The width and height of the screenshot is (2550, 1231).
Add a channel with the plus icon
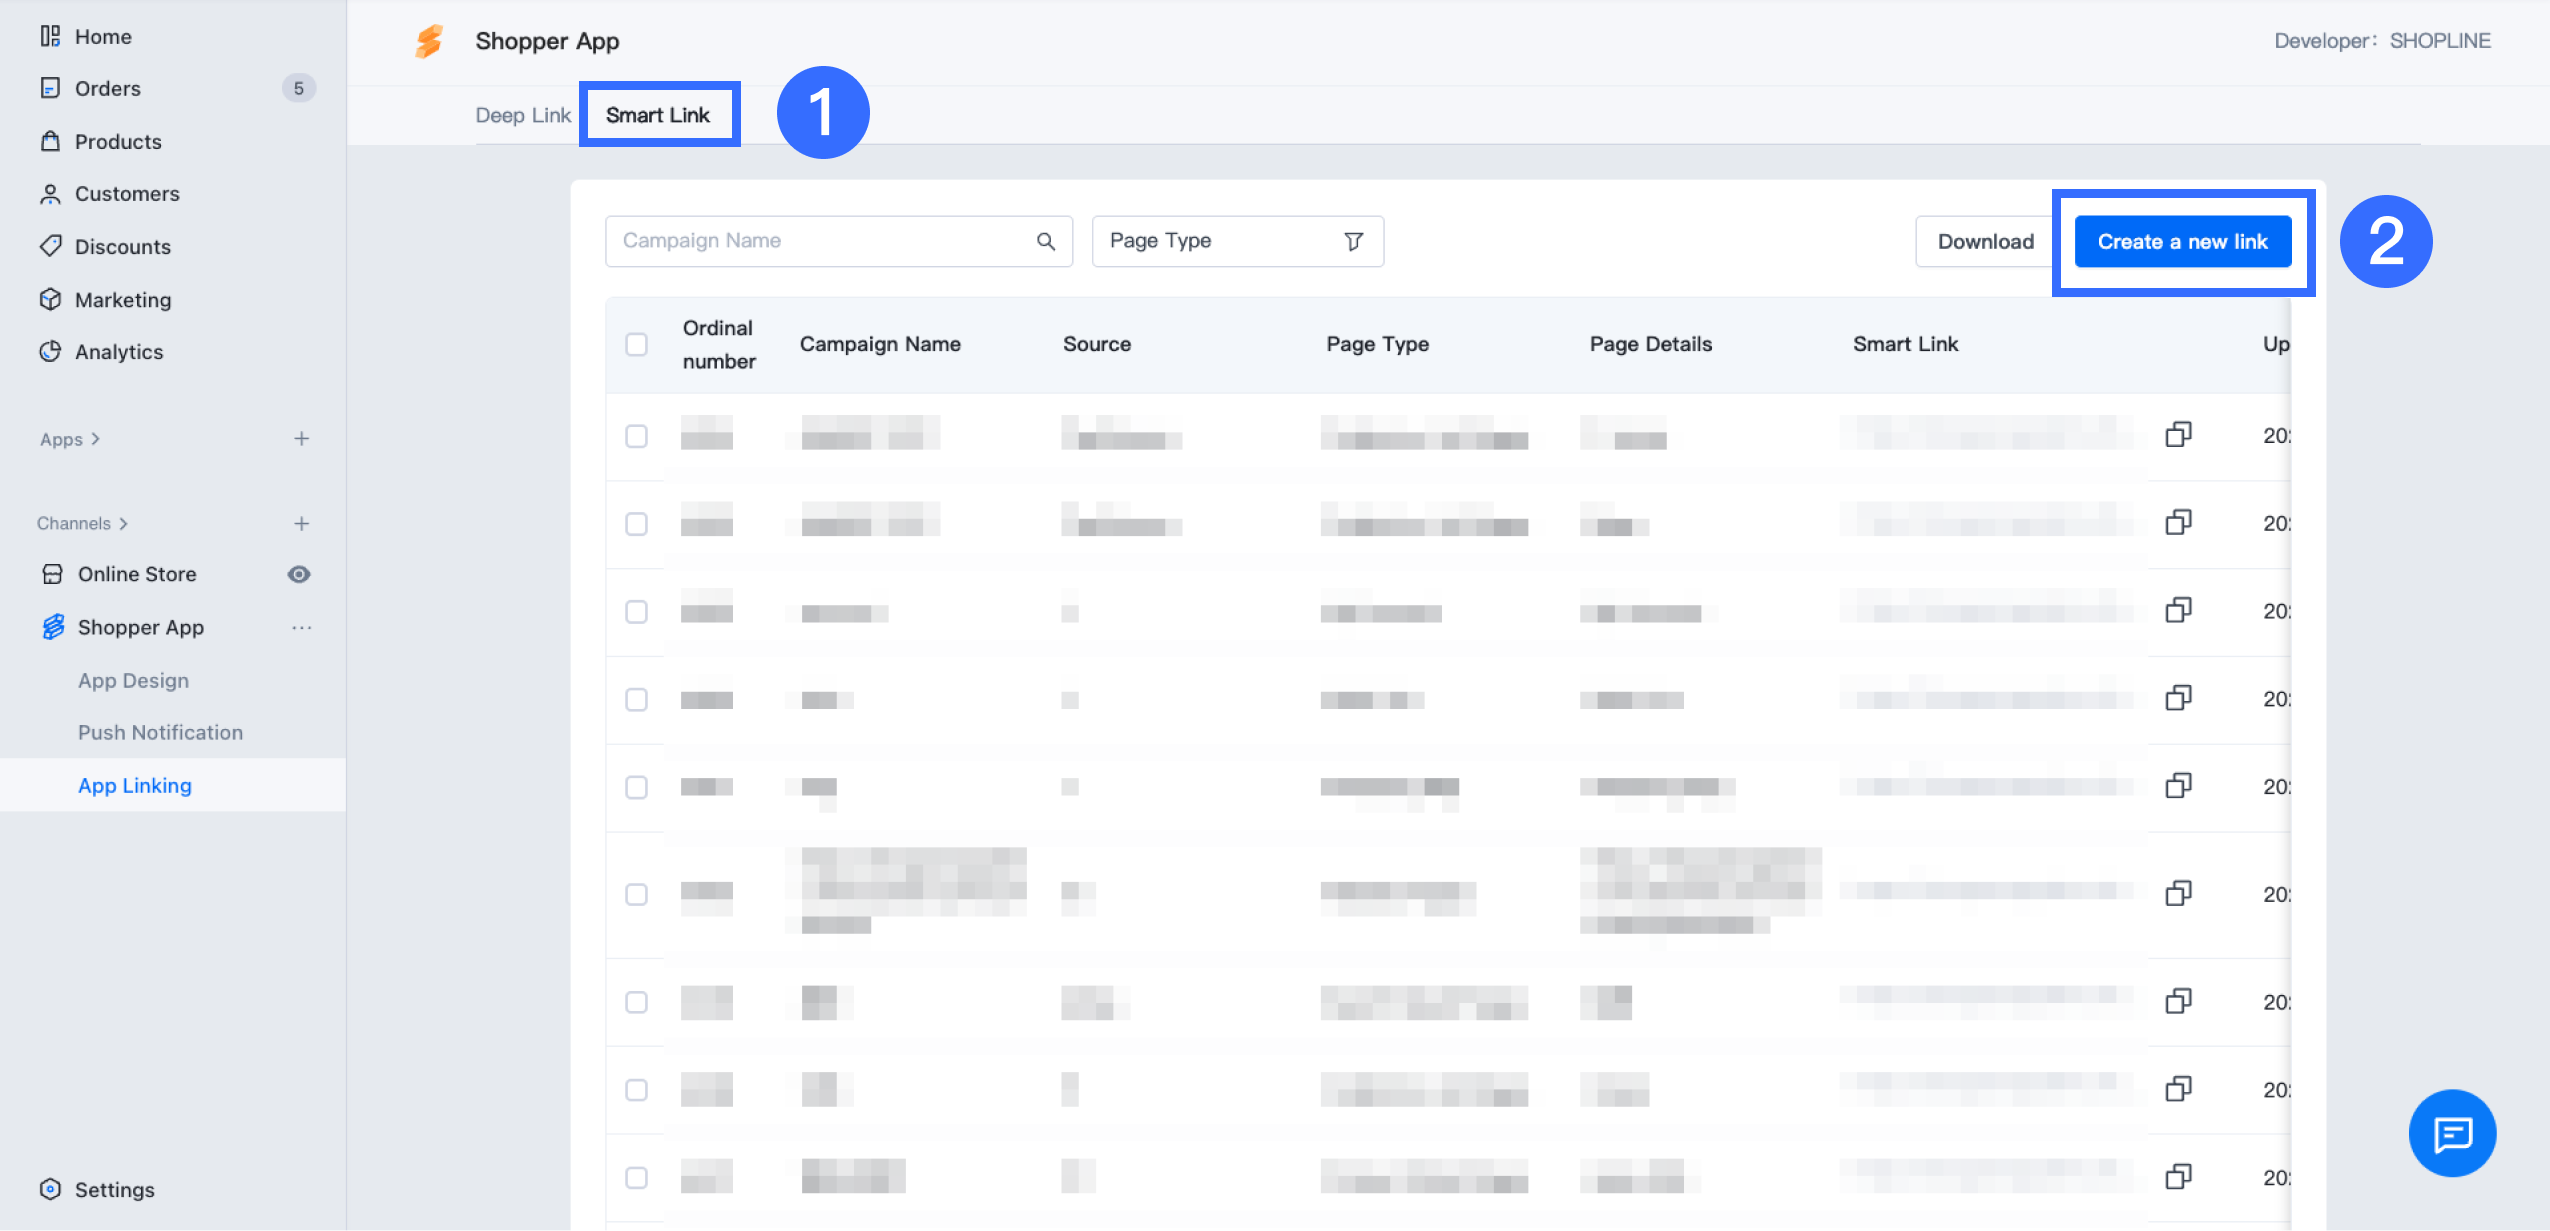(x=301, y=524)
